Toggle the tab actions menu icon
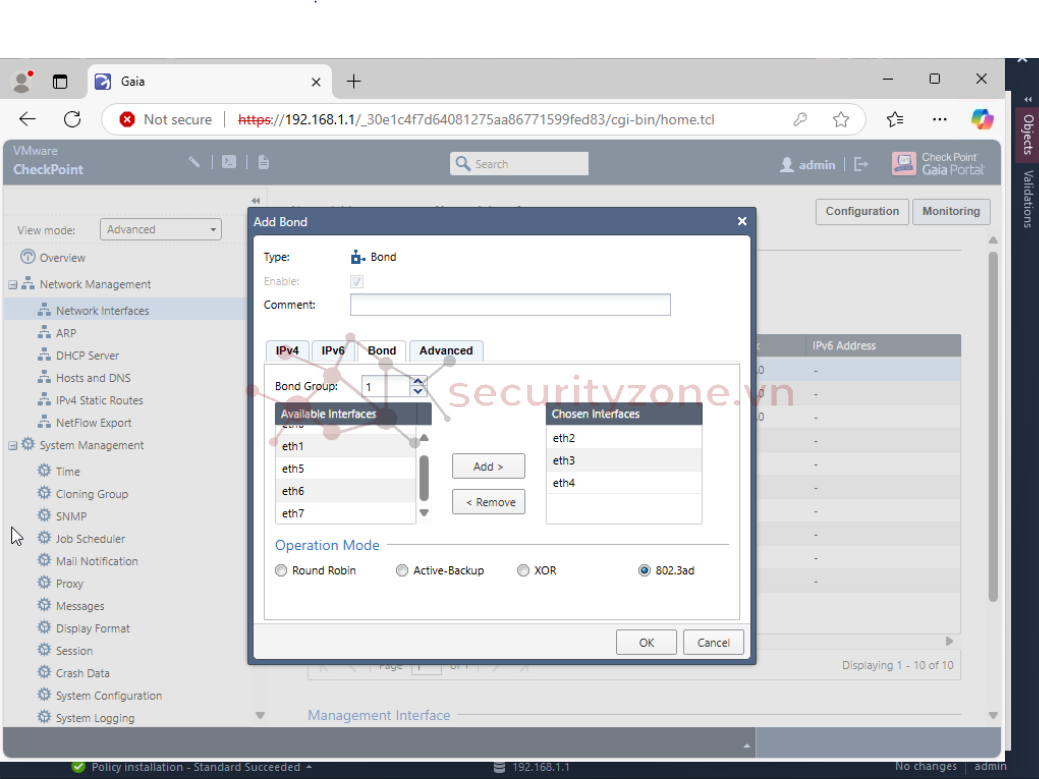 (x=60, y=81)
